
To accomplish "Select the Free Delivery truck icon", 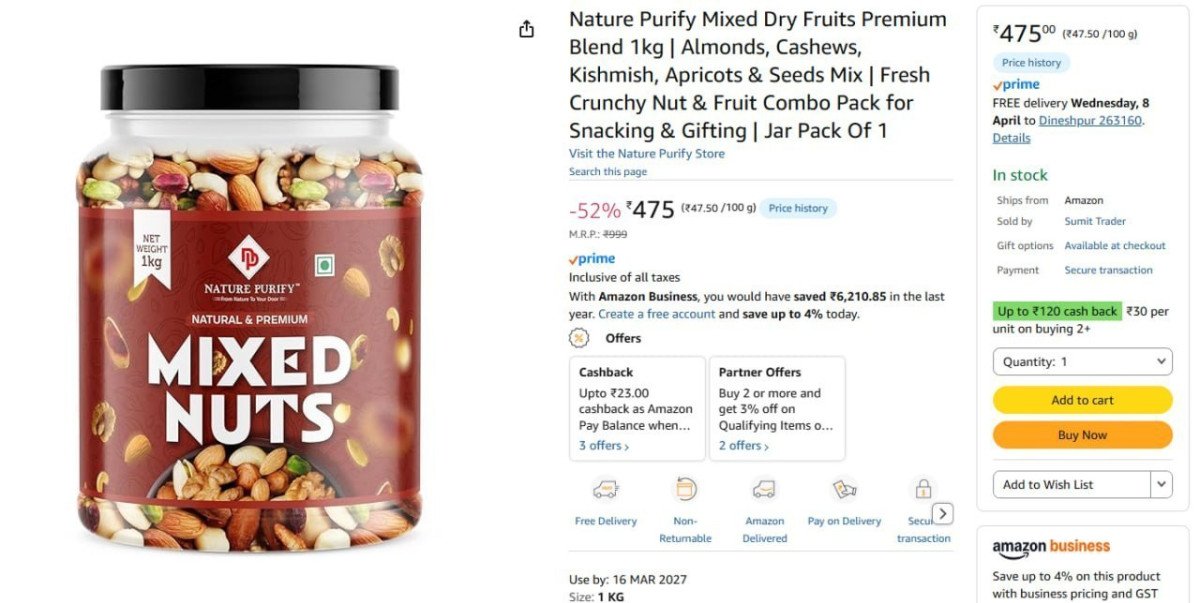I will click(606, 490).
